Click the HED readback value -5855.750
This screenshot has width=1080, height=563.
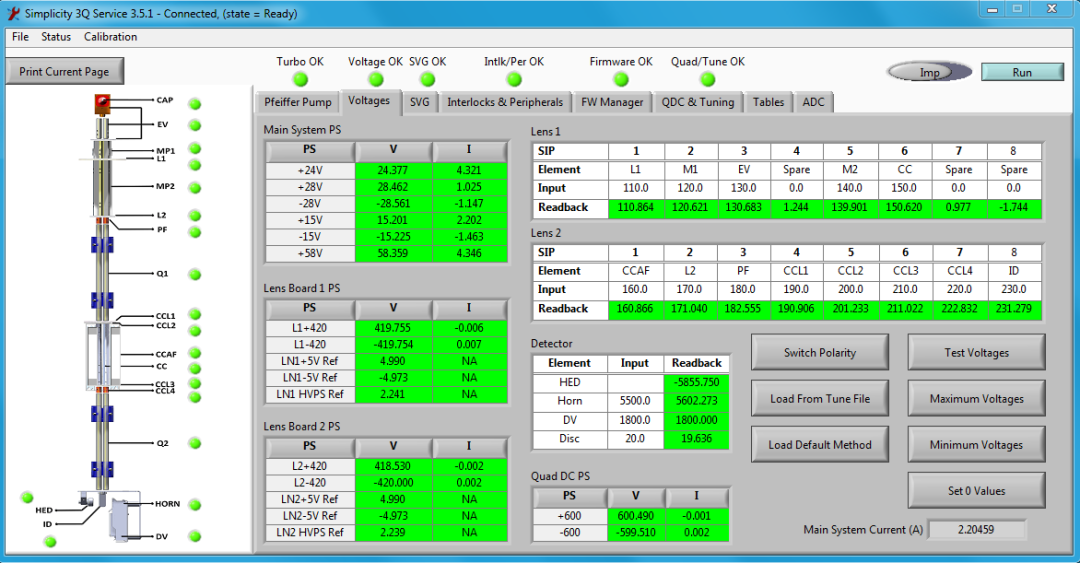[x=696, y=382]
